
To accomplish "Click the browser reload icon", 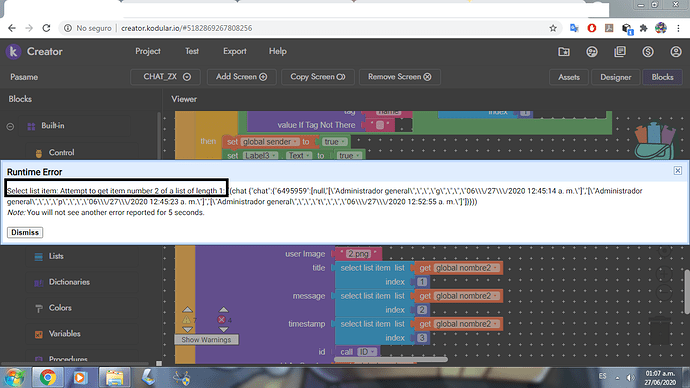I will [46, 28].
